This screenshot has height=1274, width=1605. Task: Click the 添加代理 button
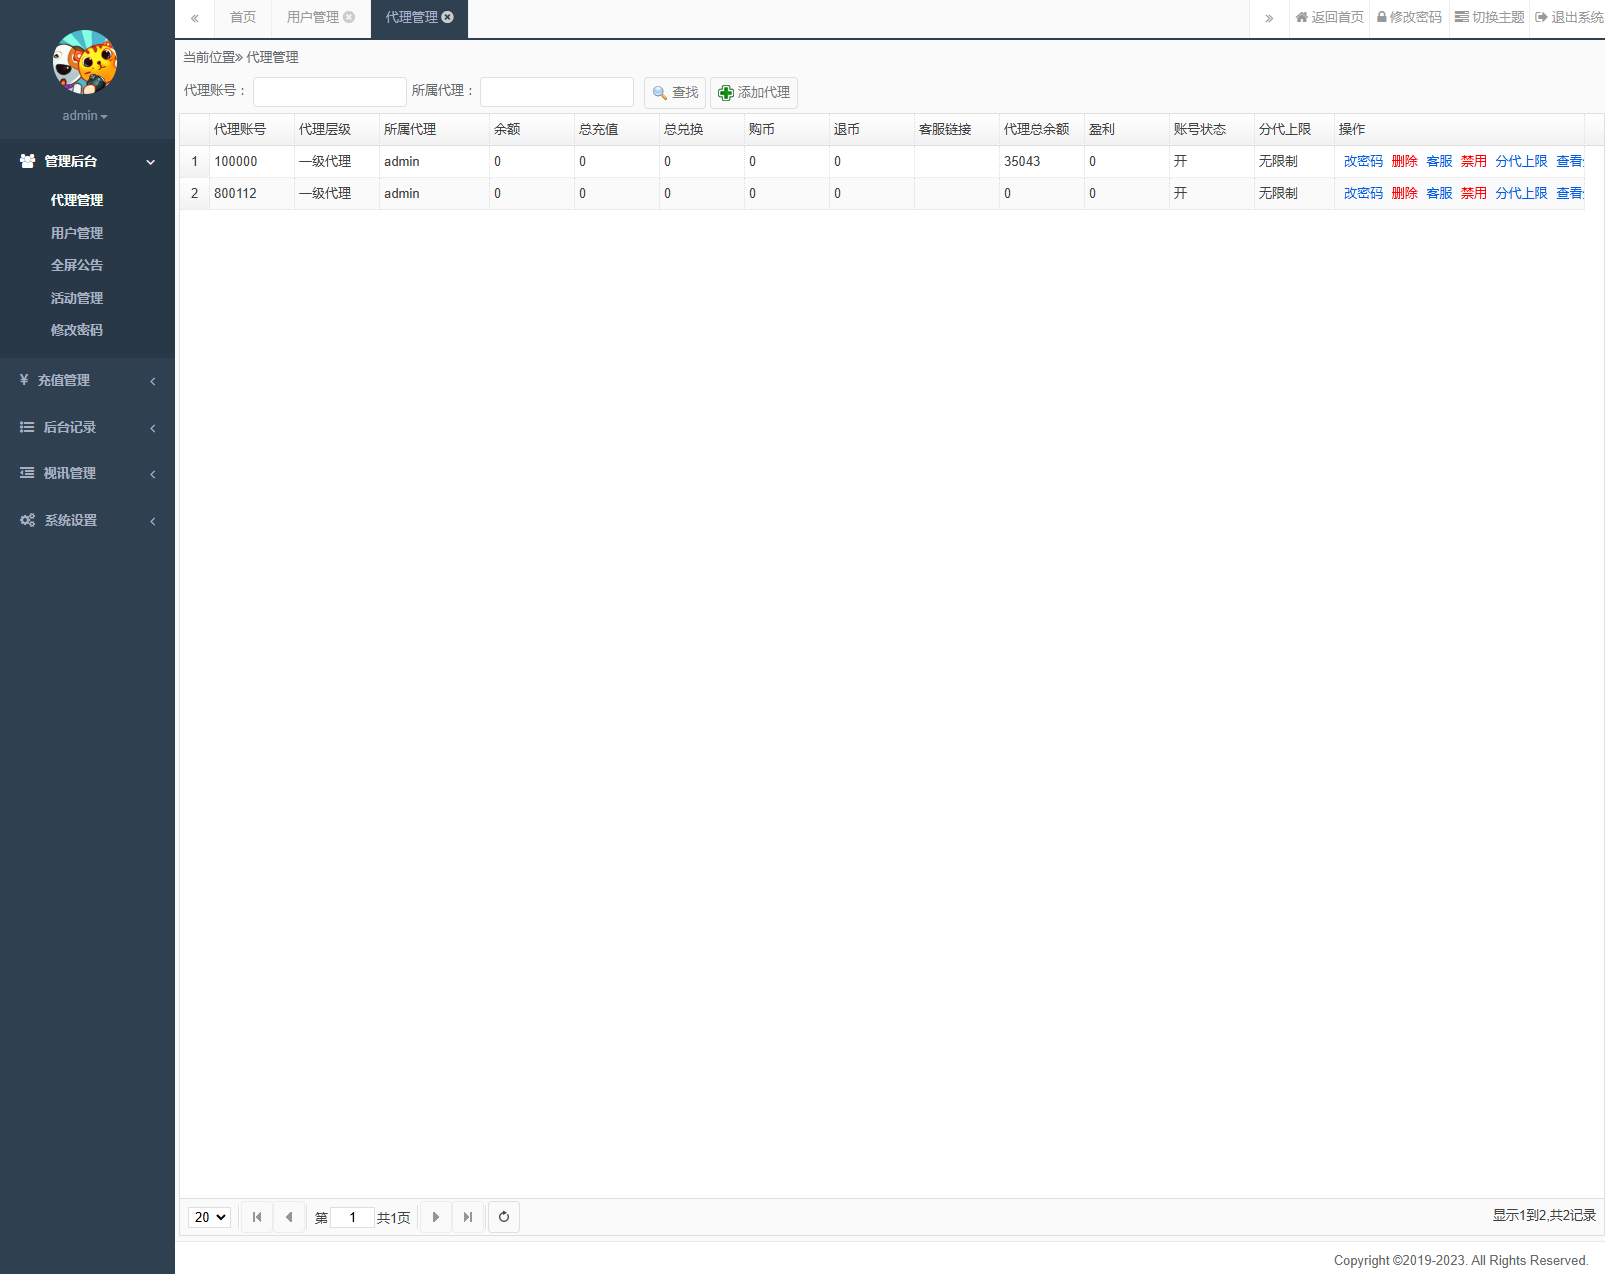point(754,93)
